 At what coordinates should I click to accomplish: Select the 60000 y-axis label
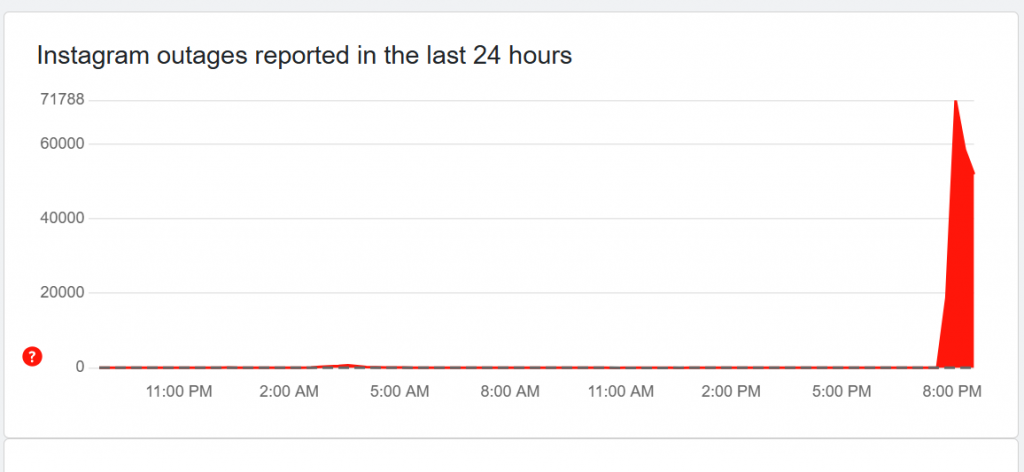click(x=60, y=143)
